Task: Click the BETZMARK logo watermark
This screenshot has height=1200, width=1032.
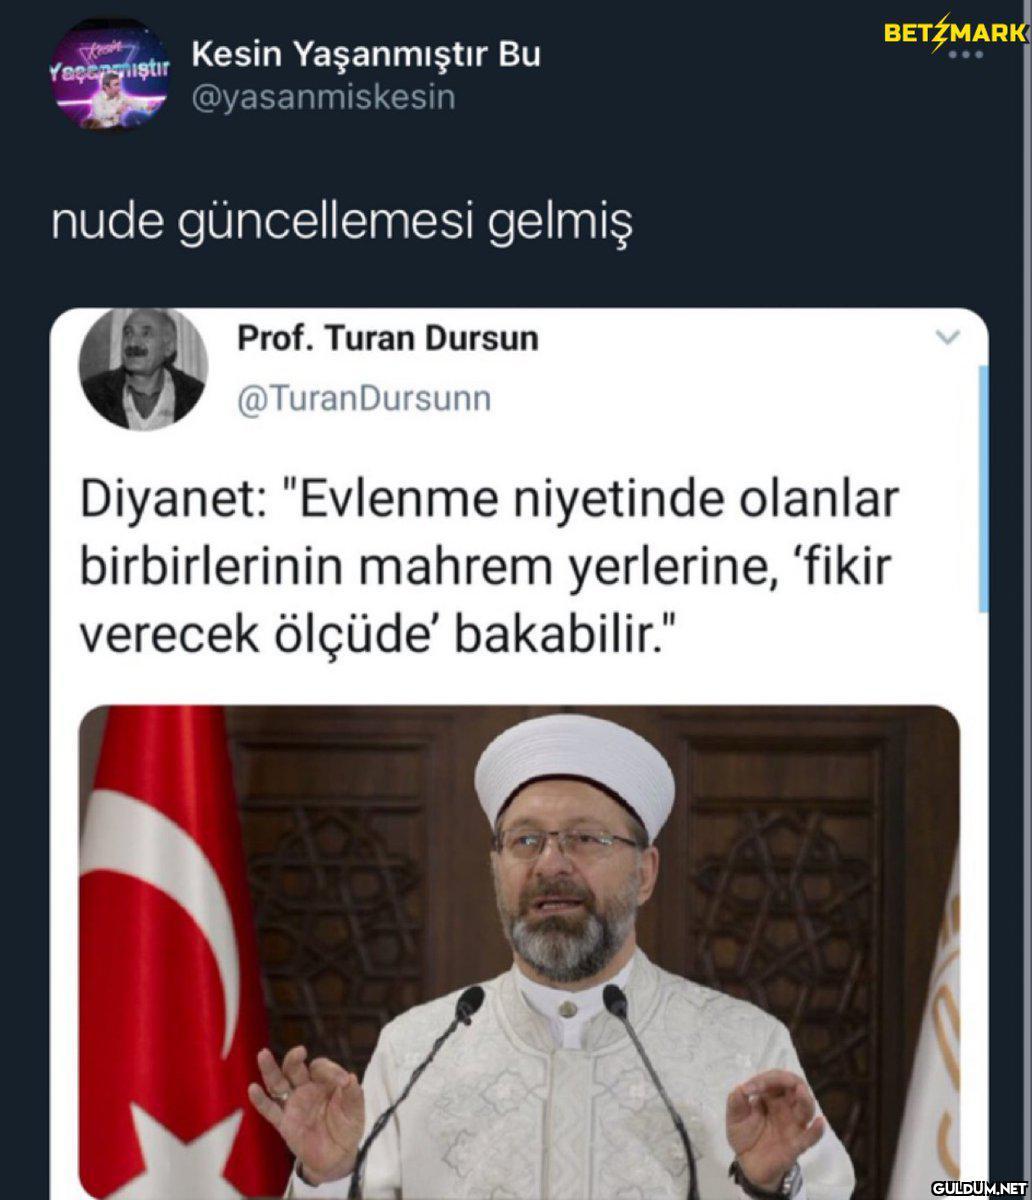Action: 955,32
